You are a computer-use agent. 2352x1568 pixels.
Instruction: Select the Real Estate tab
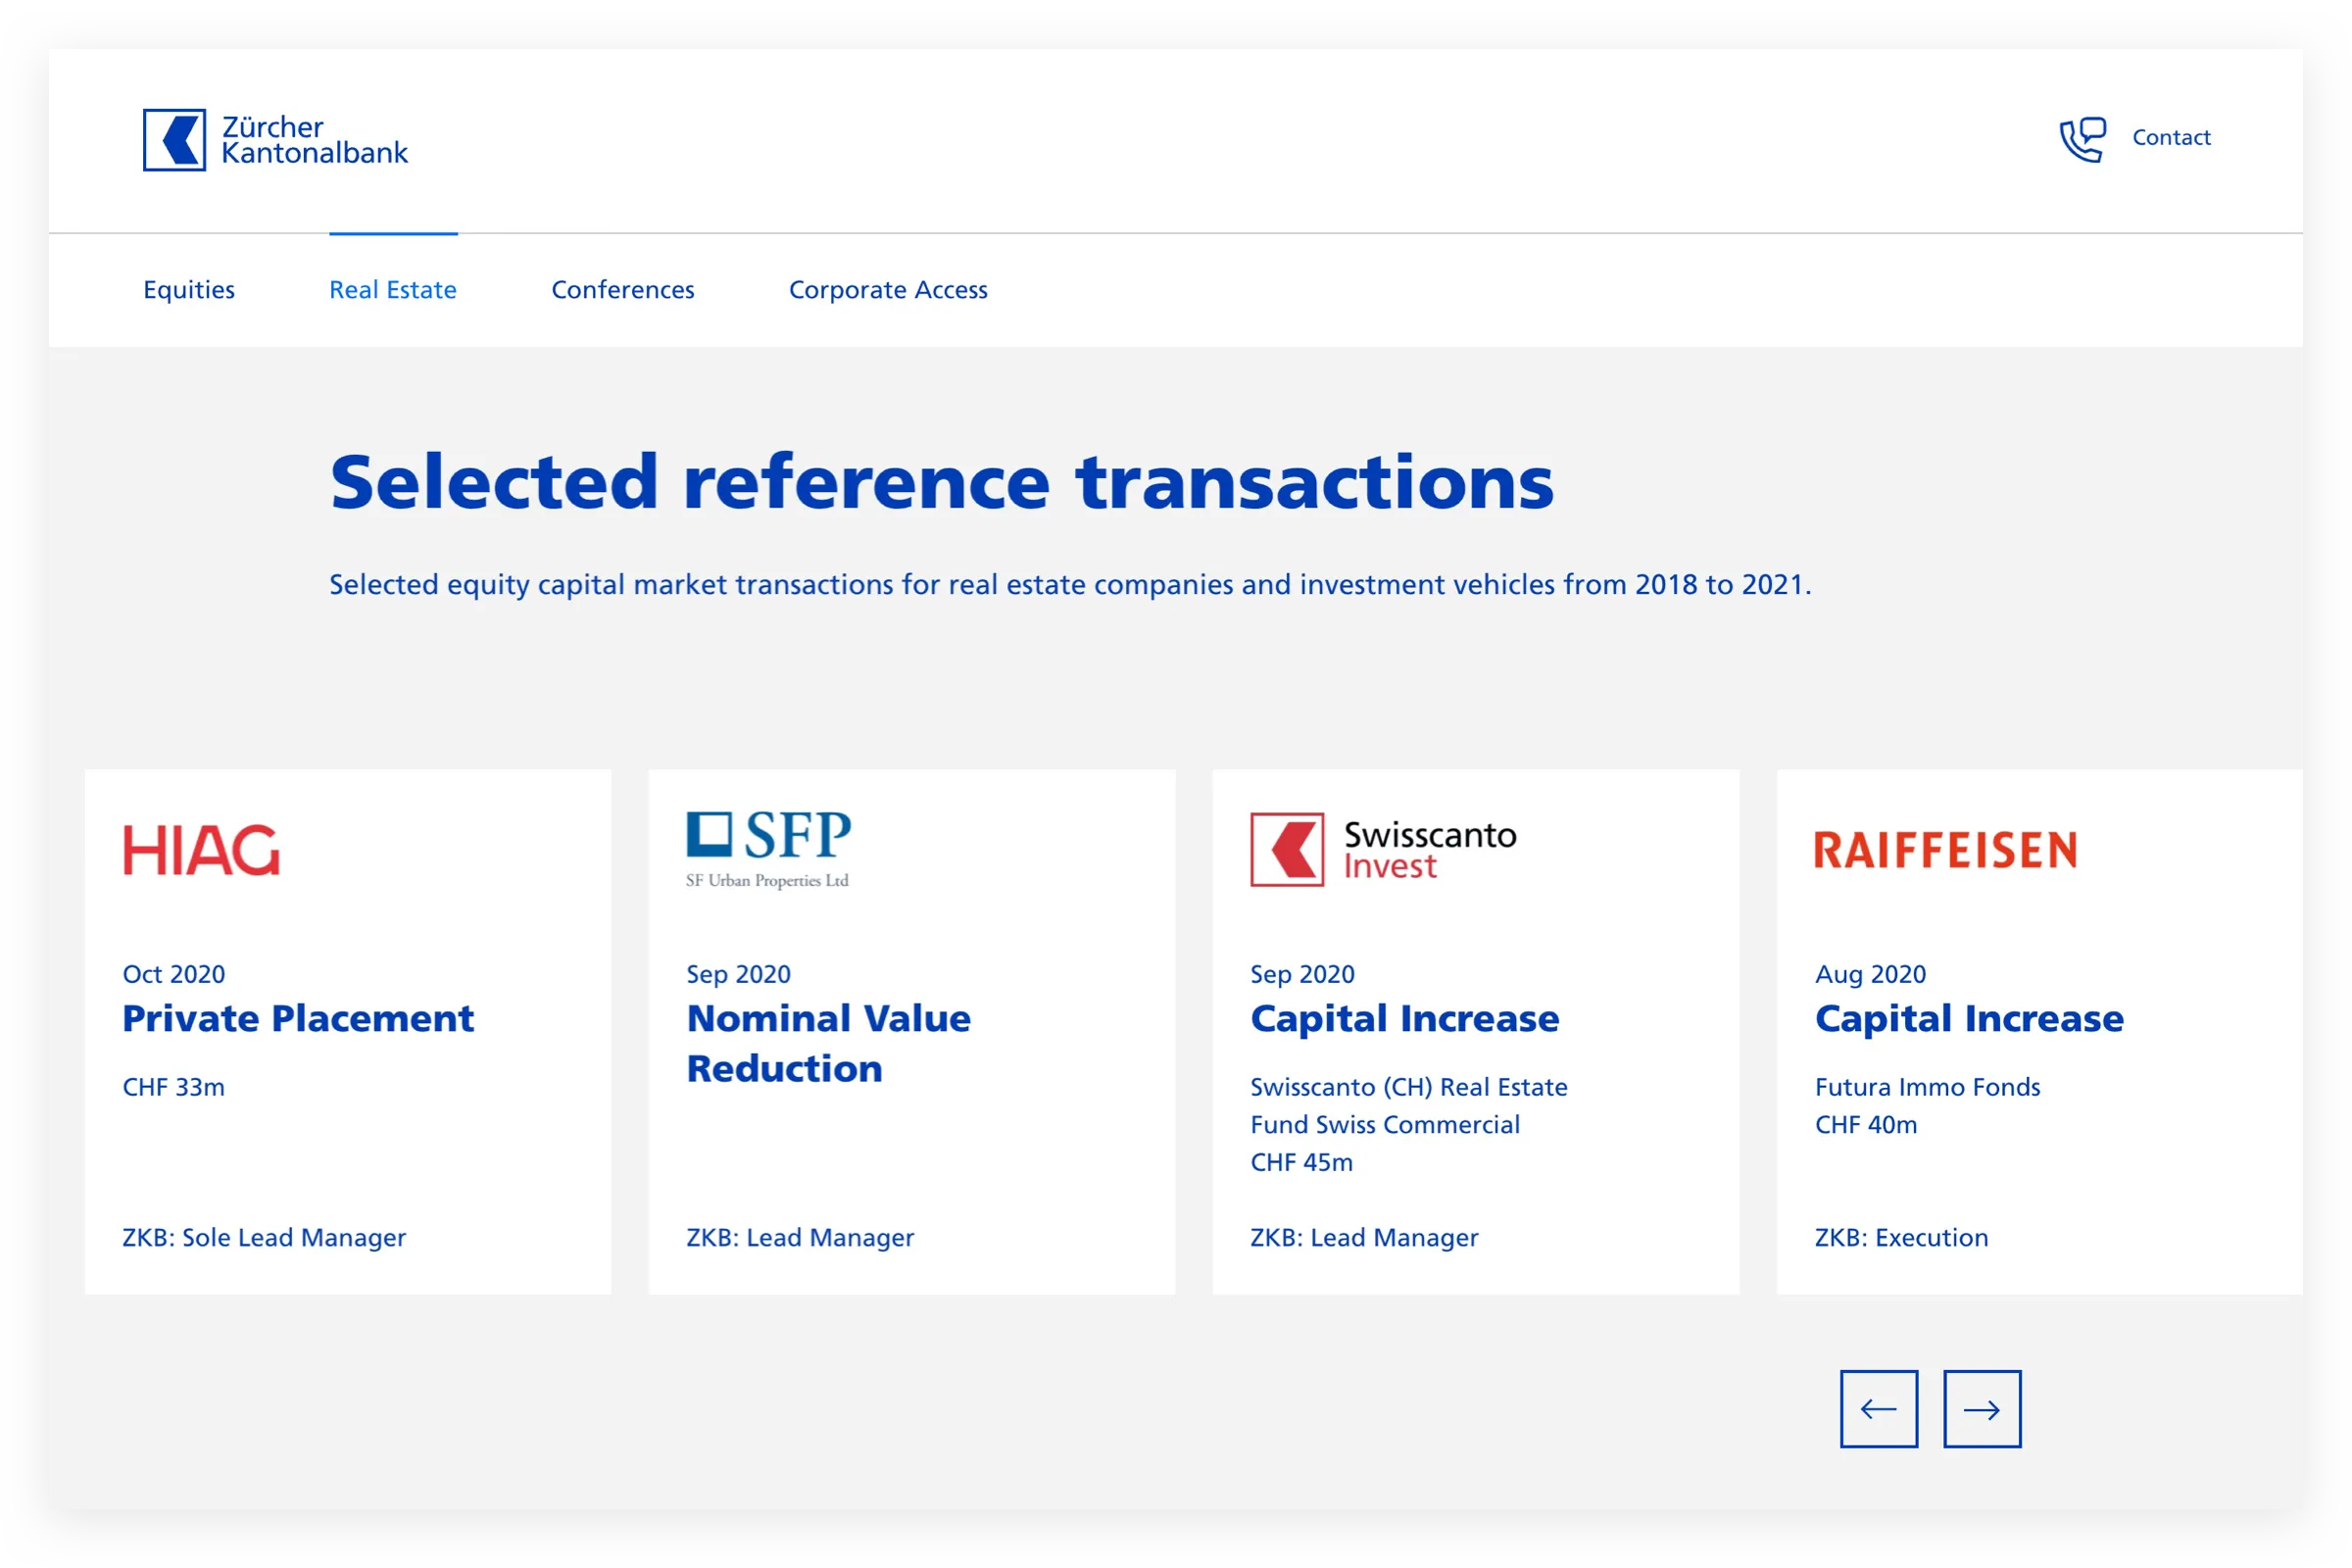tap(393, 290)
